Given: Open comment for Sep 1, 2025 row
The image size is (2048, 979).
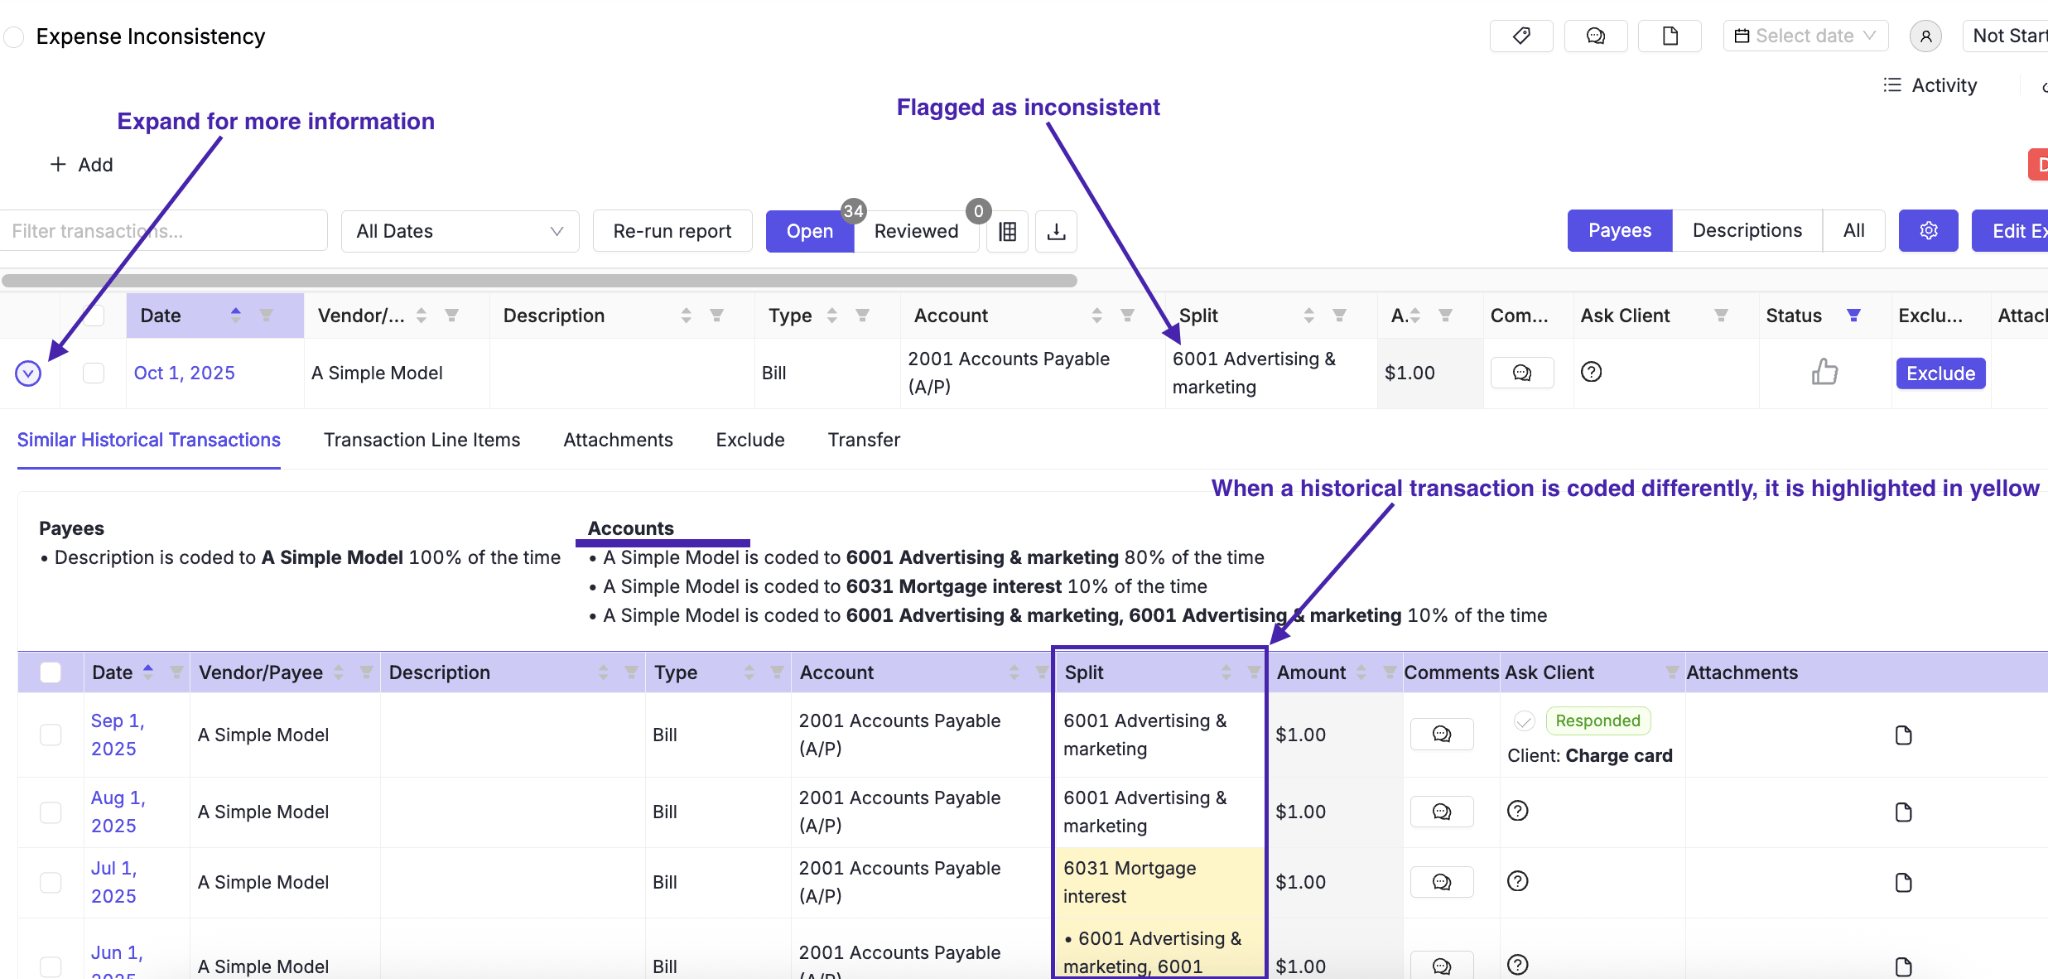Looking at the screenshot, I should point(1442,734).
